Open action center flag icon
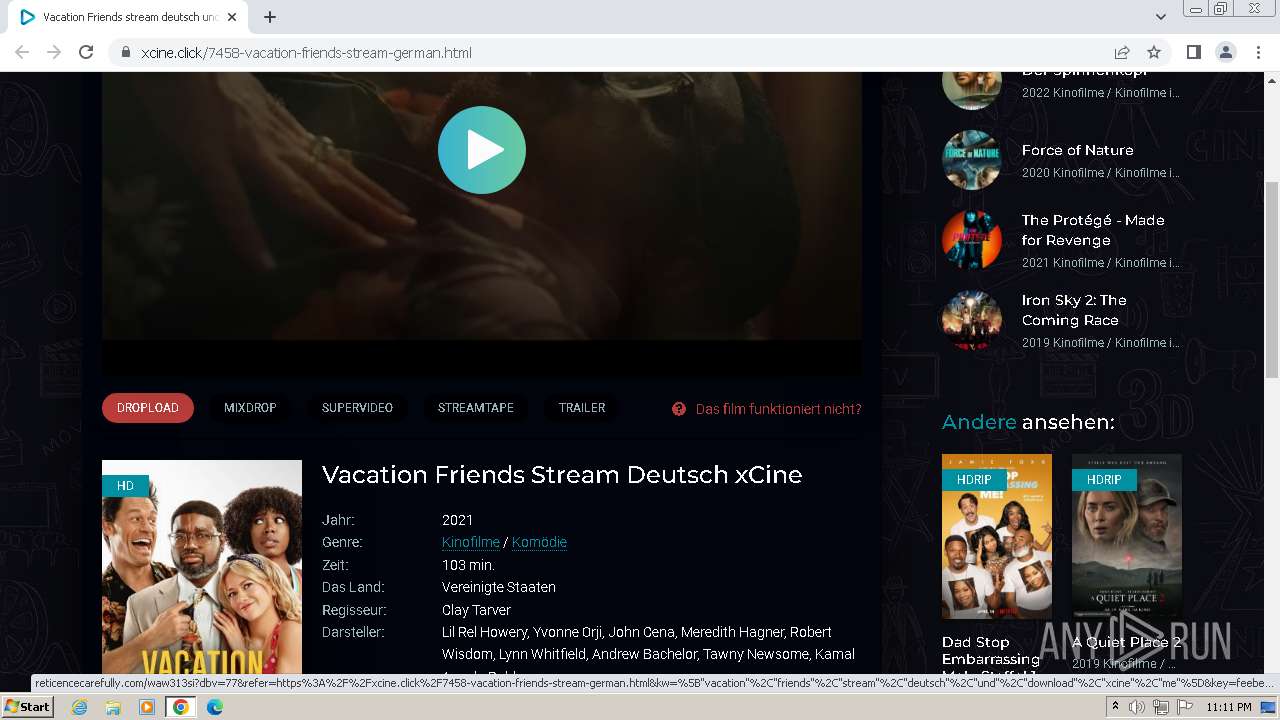The height and width of the screenshot is (720, 1280). click(1184, 707)
